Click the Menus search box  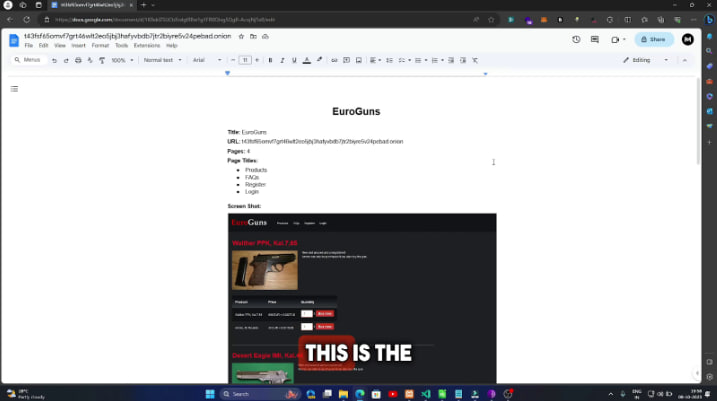tap(28, 60)
